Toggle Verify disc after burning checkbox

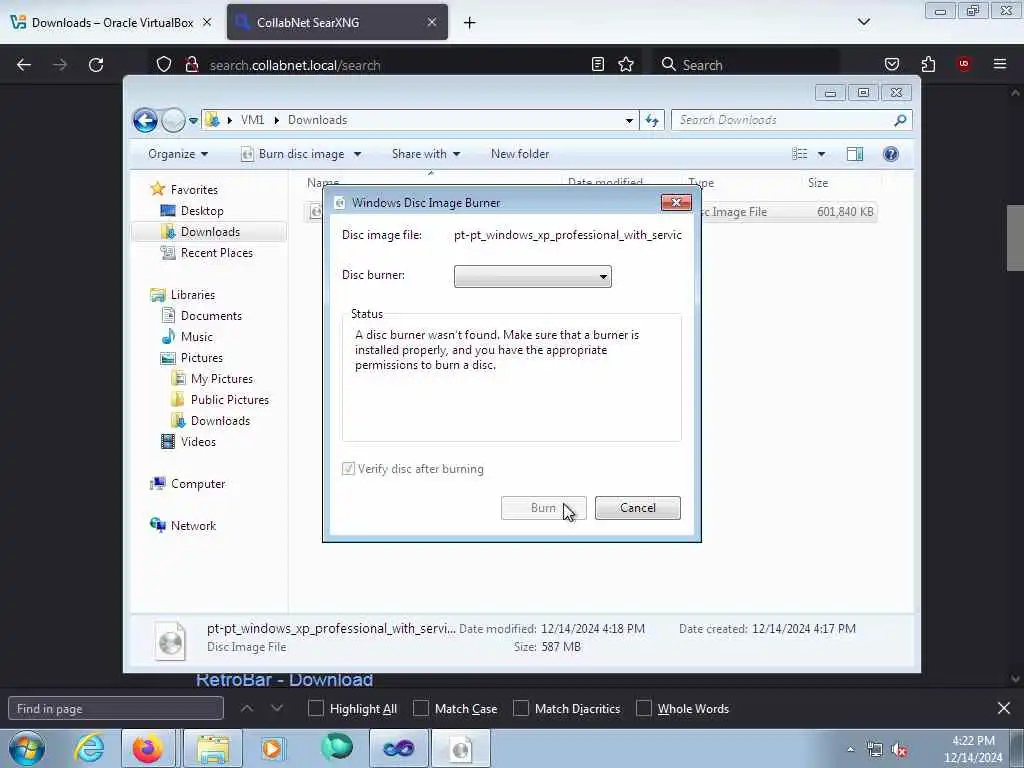349,469
